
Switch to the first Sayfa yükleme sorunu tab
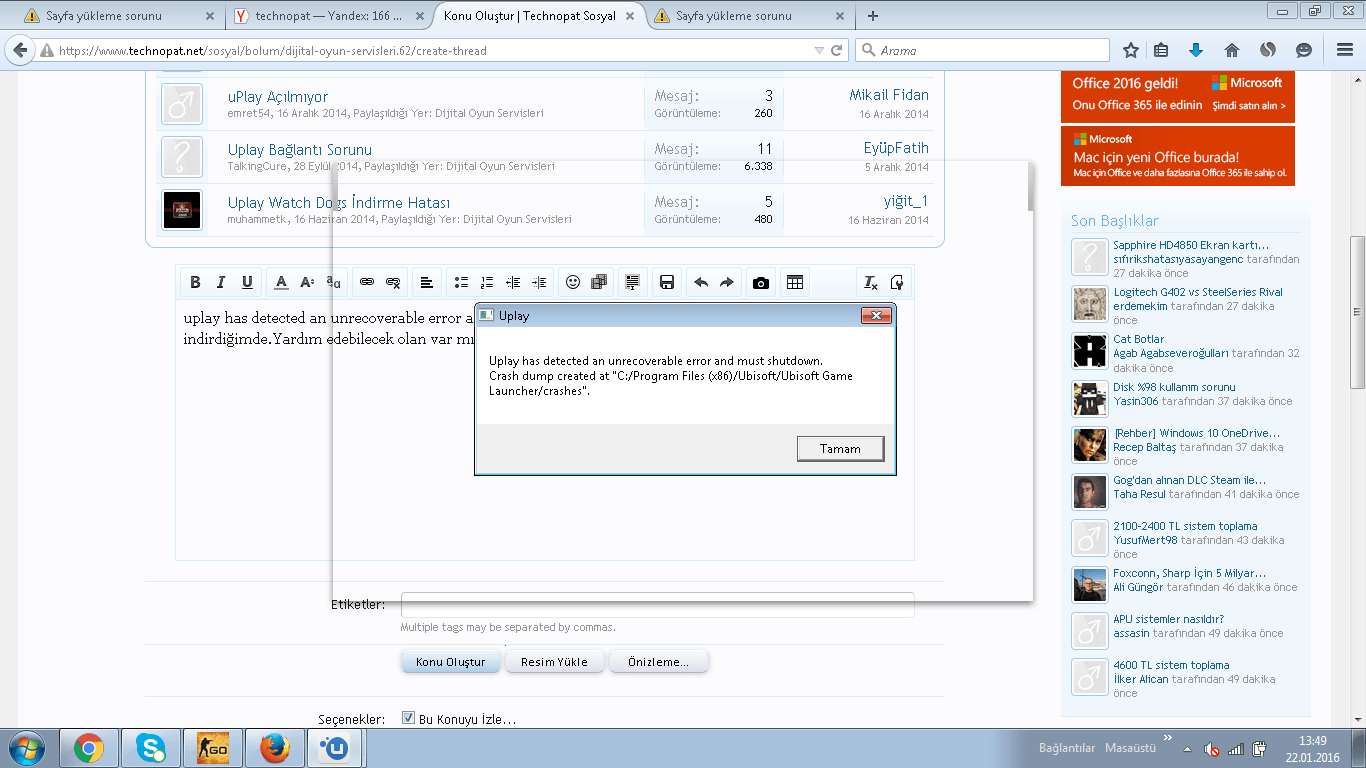[118, 16]
